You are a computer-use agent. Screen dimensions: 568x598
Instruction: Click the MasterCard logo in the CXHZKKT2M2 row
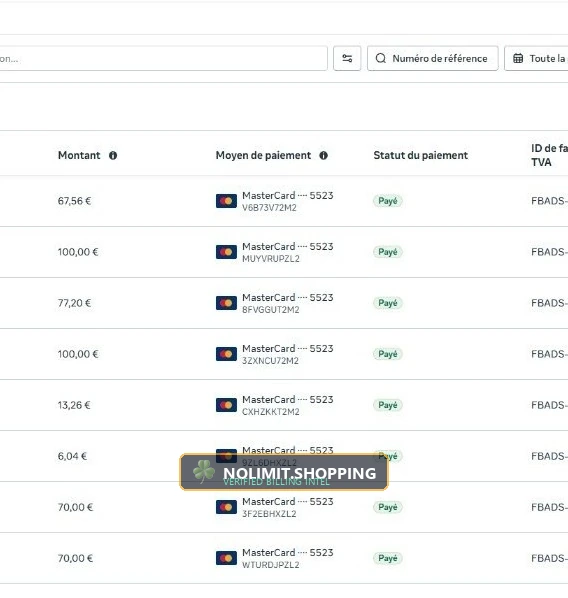226,405
